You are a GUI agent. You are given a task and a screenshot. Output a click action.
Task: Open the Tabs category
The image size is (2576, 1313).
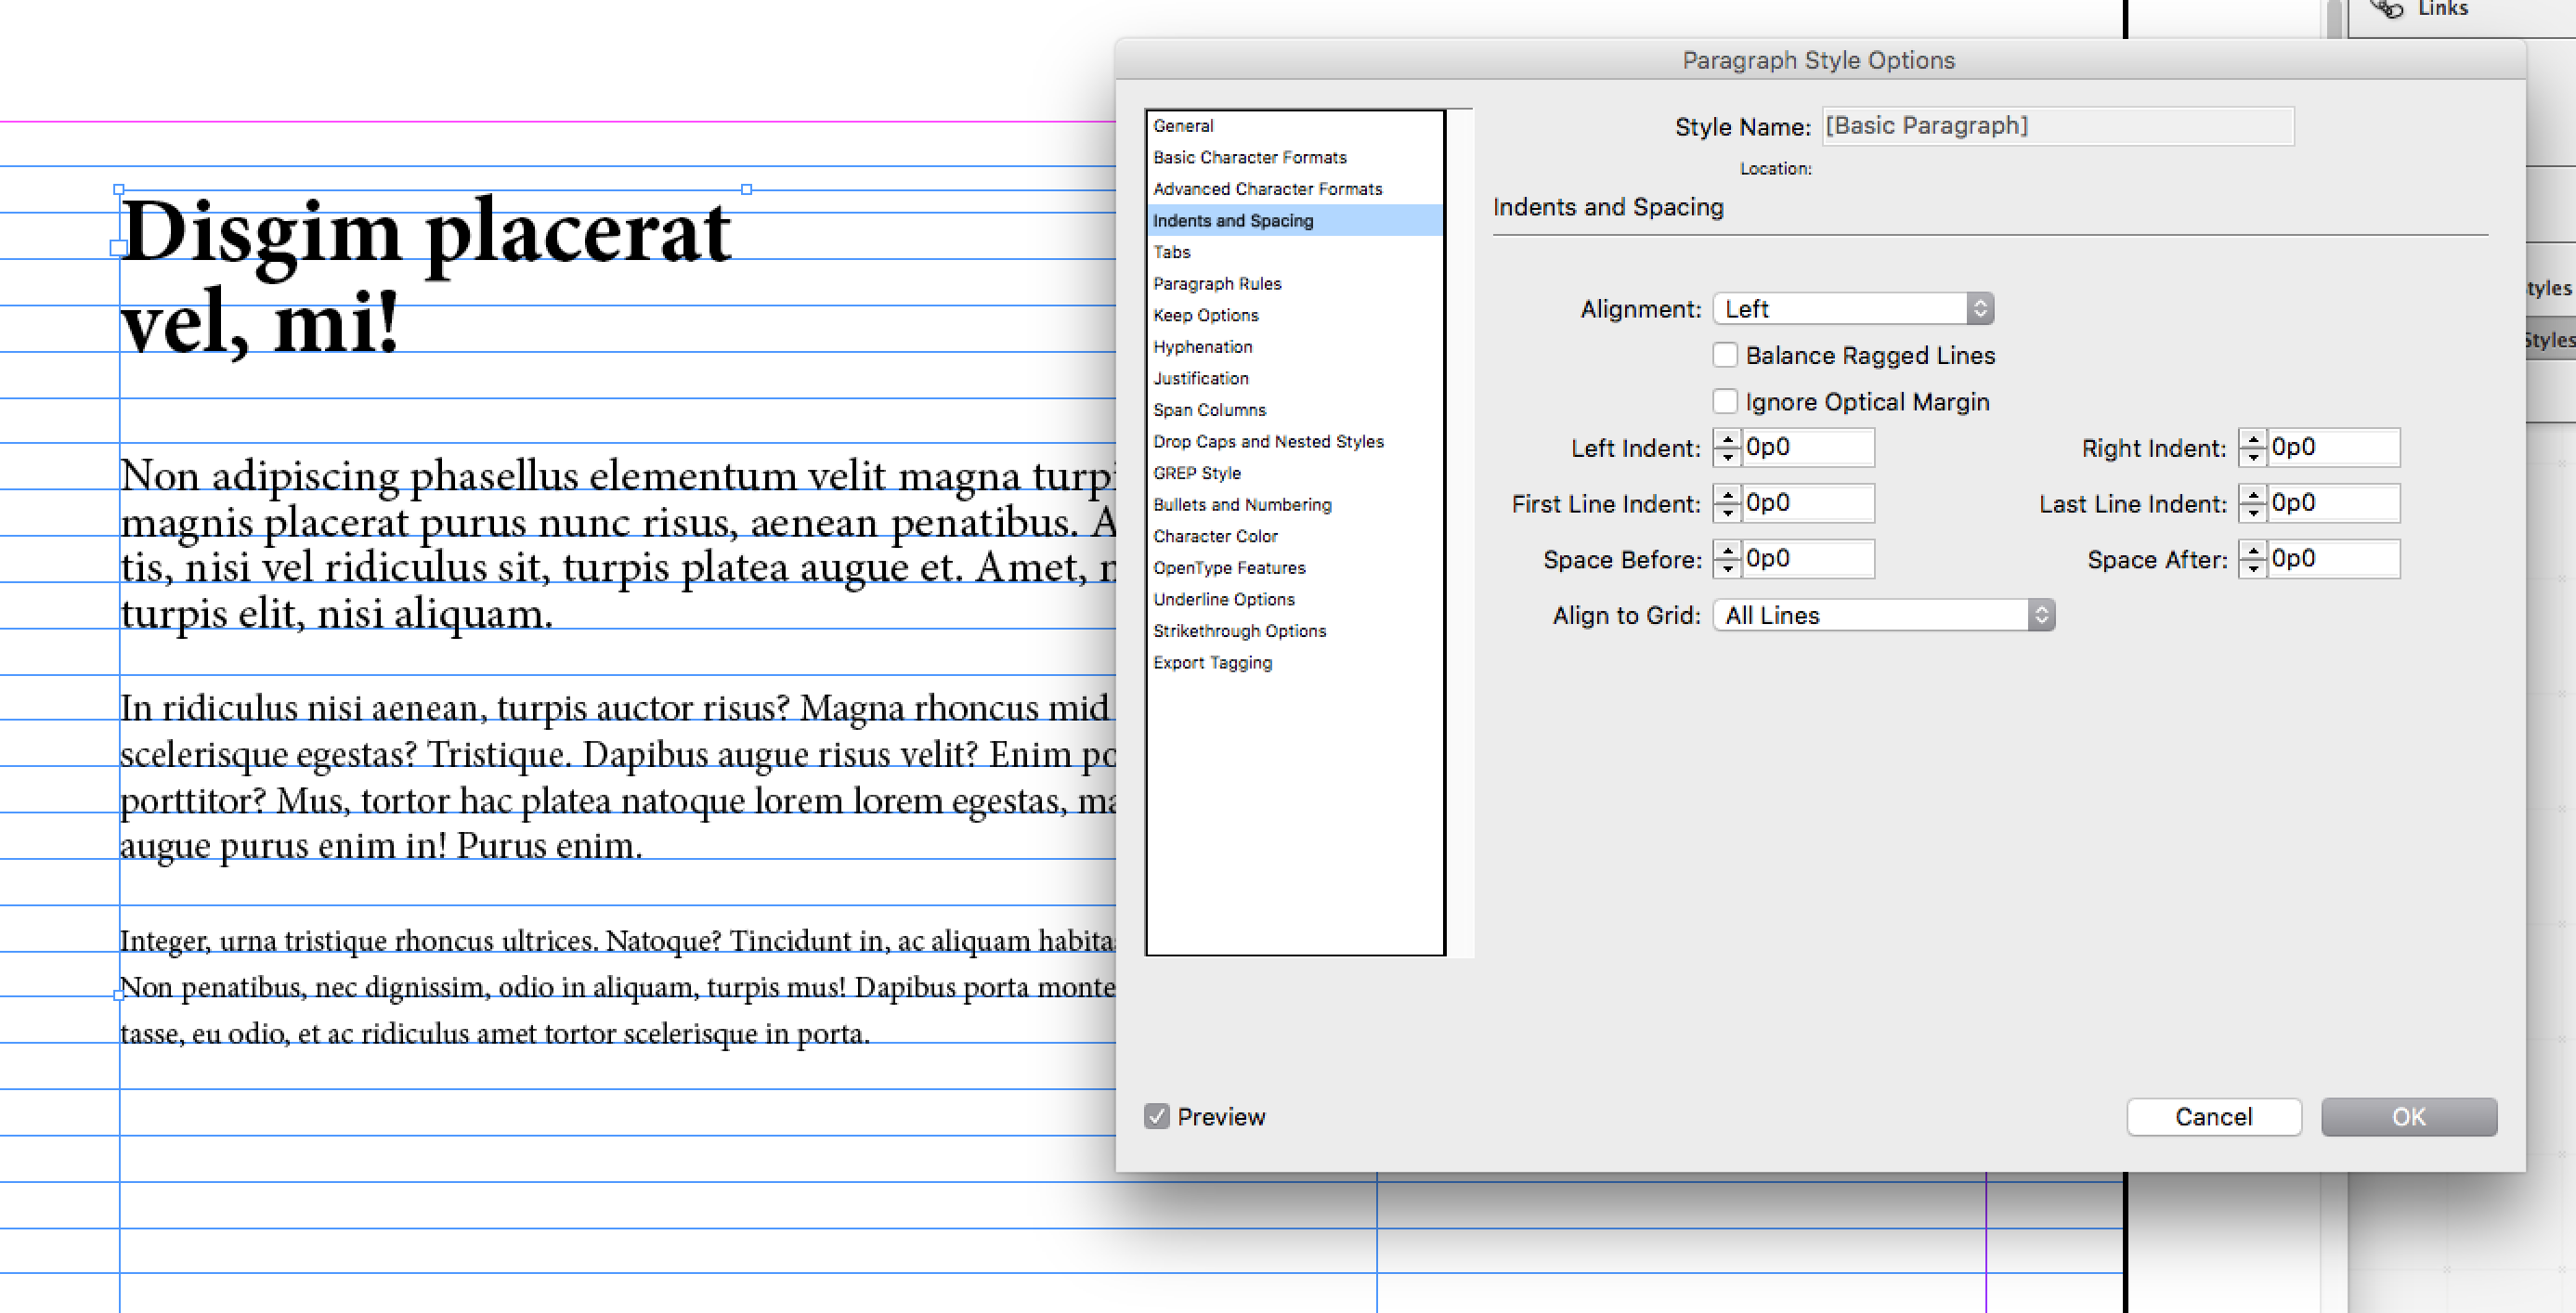point(1294,252)
